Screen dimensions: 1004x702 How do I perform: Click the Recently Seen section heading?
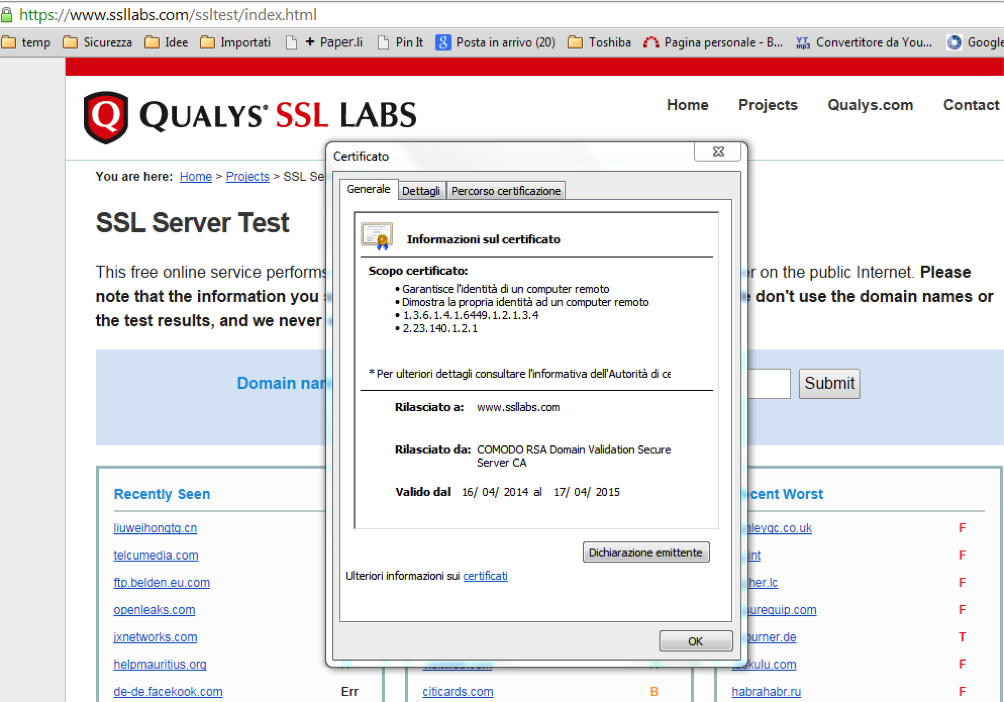162,494
